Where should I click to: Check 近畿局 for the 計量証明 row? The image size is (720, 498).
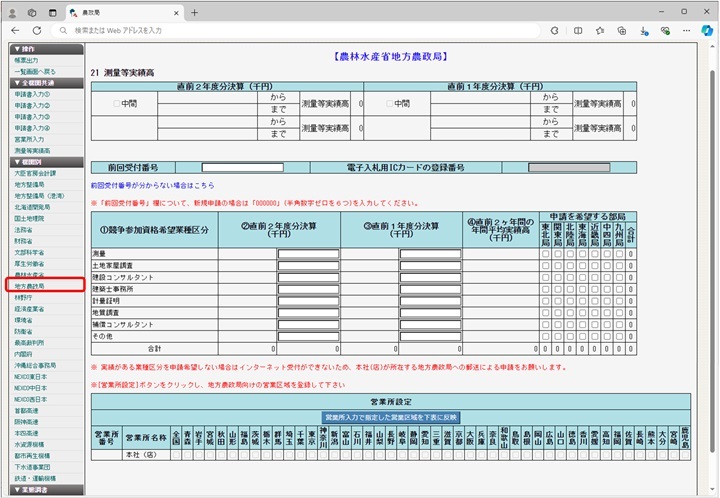click(595, 301)
